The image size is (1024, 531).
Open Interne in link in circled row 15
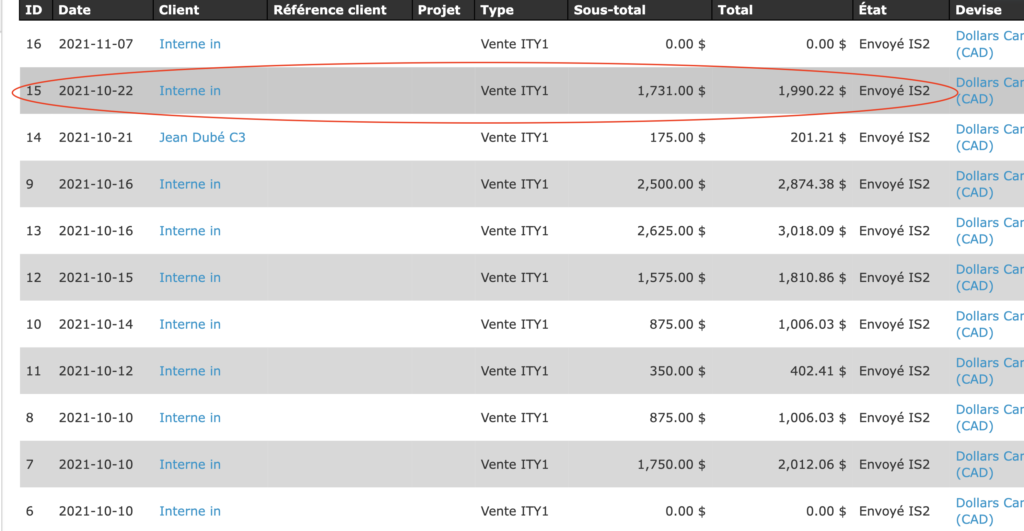pyautogui.click(x=190, y=91)
